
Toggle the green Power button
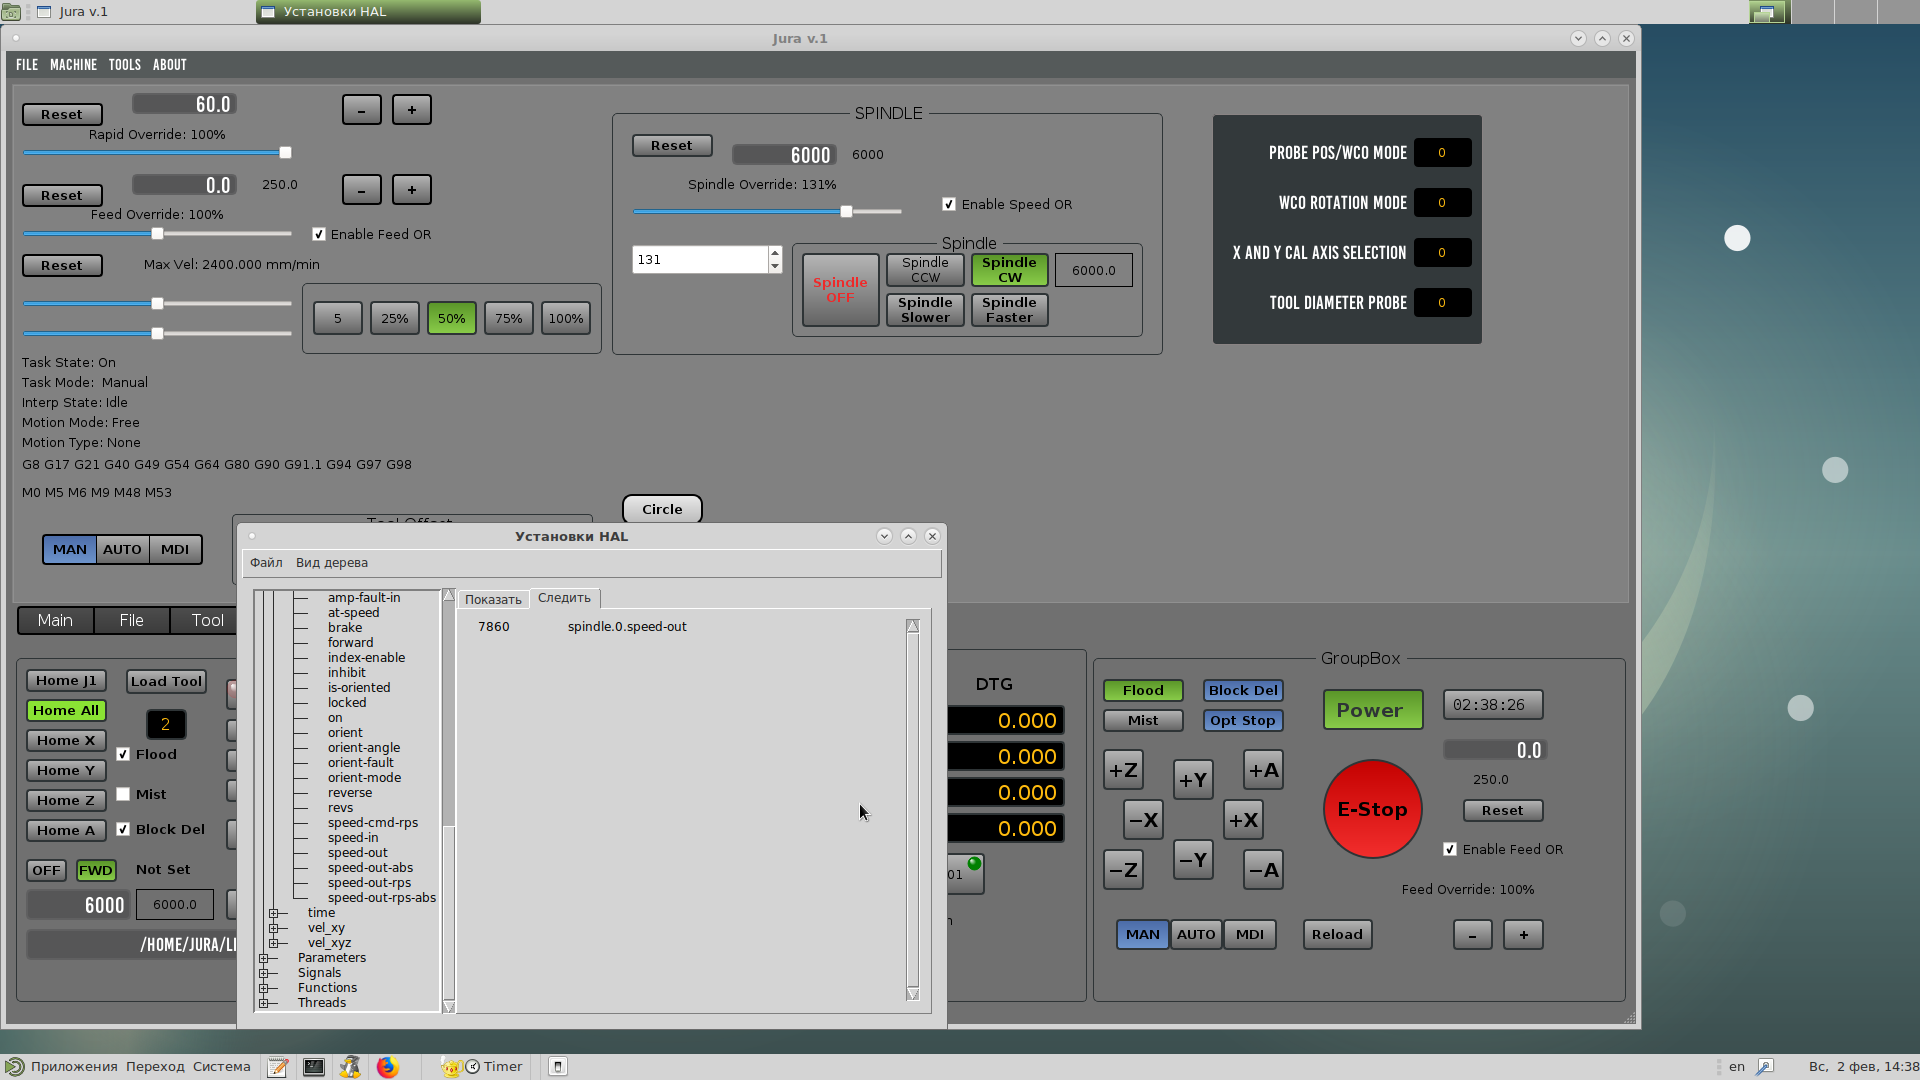[x=1372, y=710]
